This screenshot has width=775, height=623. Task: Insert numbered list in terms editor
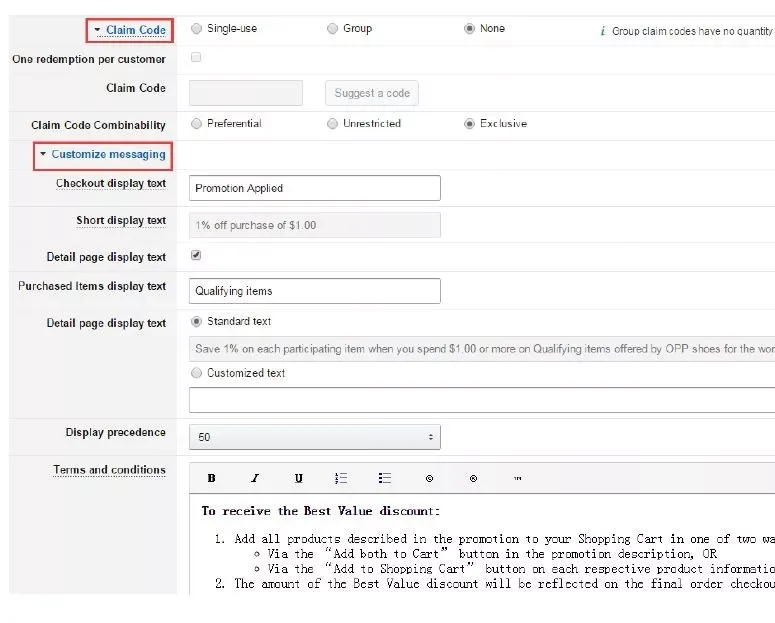[x=341, y=478]
